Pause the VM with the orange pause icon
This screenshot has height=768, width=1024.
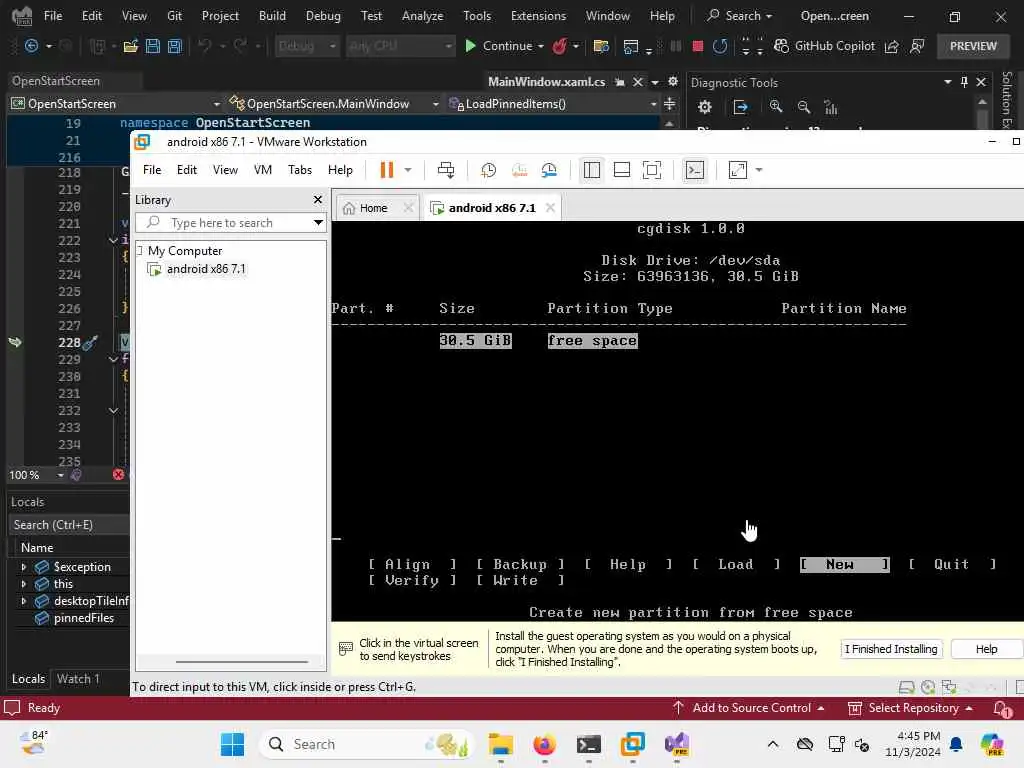tap(387, 170)
